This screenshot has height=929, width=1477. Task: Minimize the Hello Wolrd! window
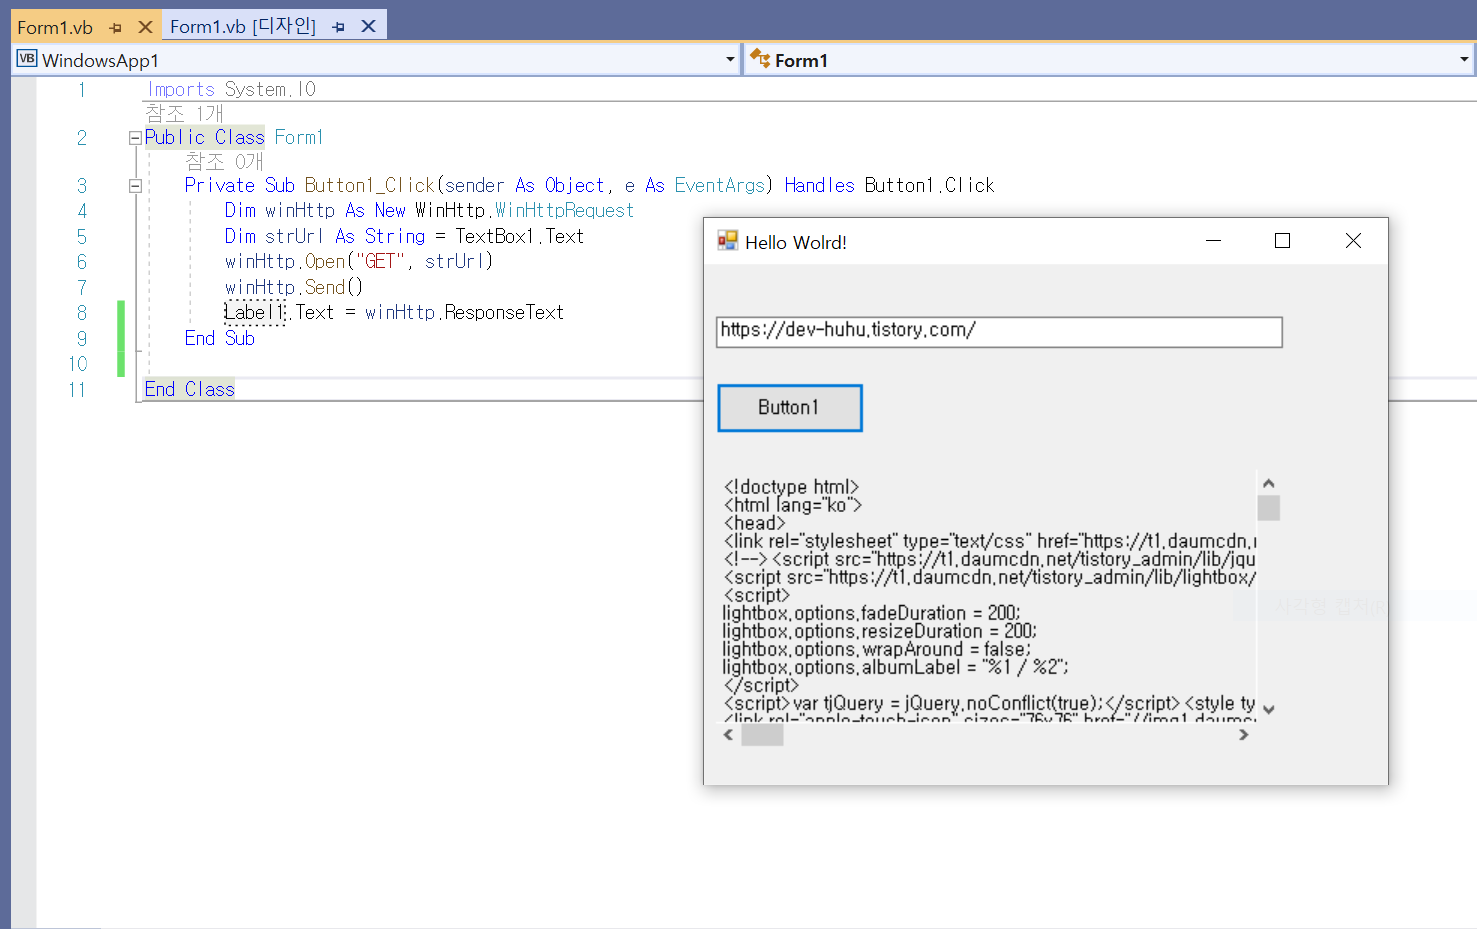1213,241
